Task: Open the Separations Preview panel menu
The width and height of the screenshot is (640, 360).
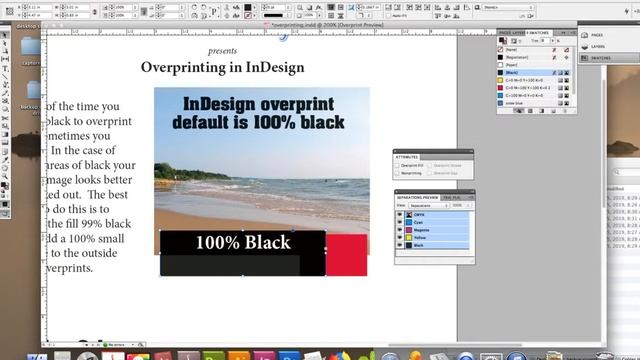Action: 471,198
